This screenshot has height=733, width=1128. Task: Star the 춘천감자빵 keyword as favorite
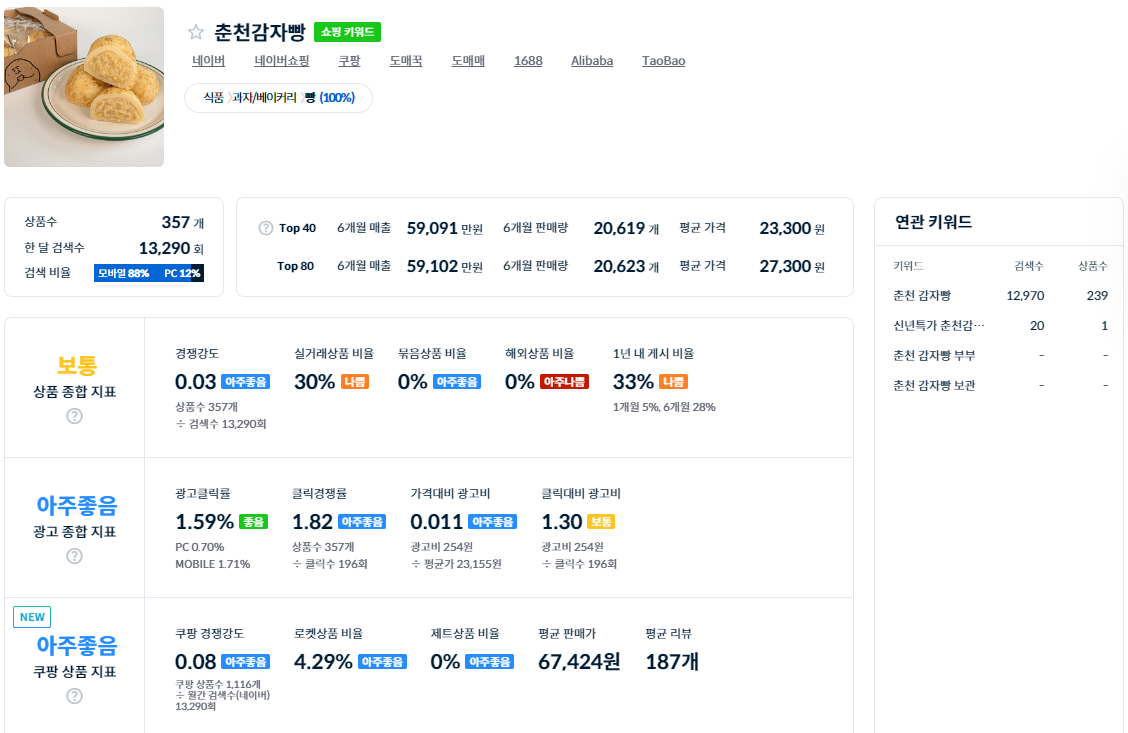point(196,32)
